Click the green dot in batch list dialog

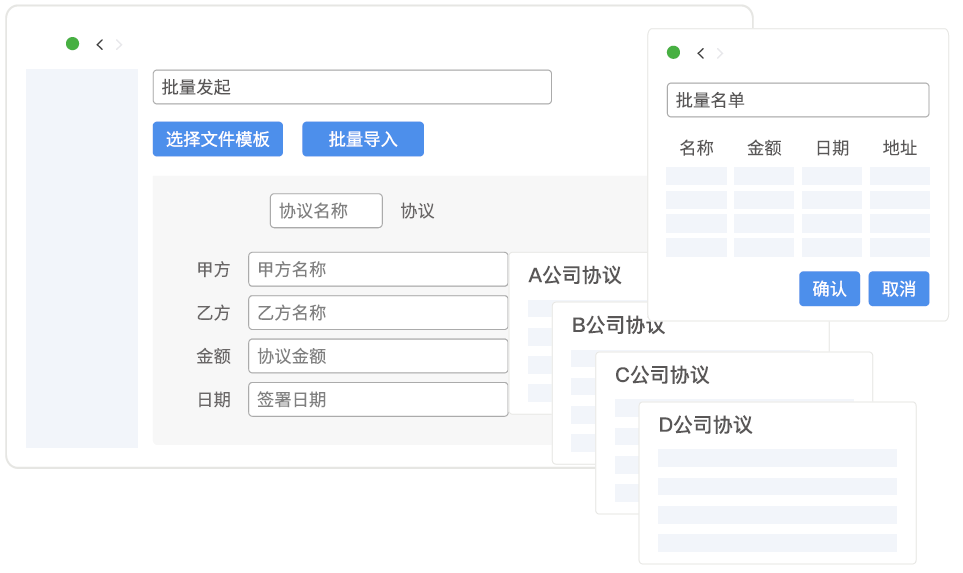673,53
